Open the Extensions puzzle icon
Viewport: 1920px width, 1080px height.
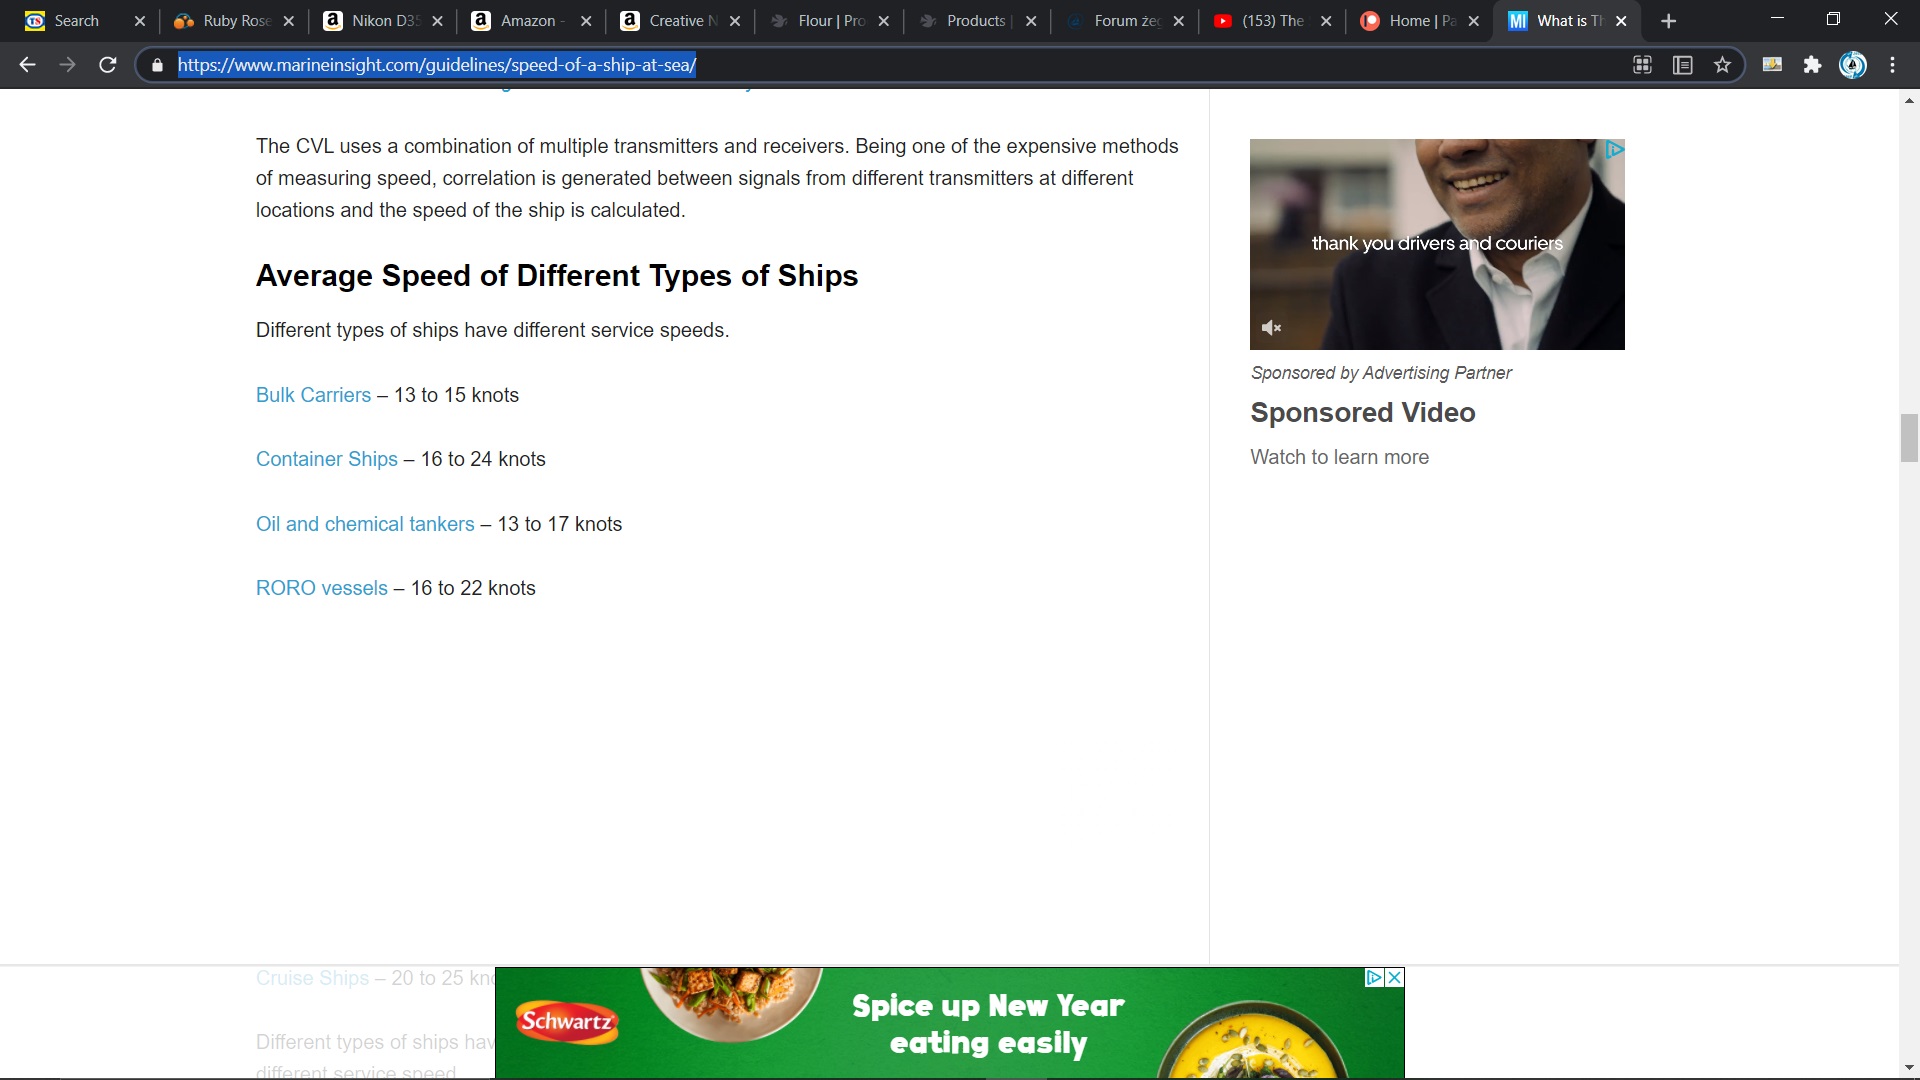point(1812,65)
